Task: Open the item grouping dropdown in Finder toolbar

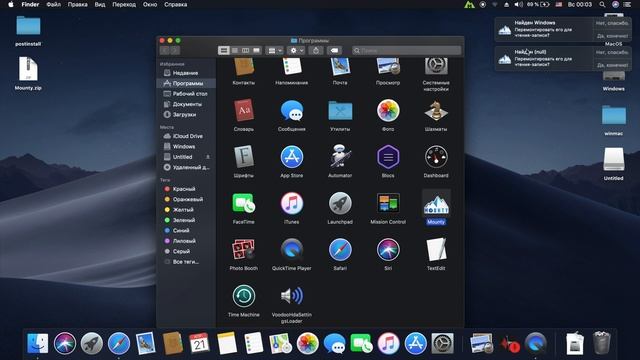Action: point(274,50)
